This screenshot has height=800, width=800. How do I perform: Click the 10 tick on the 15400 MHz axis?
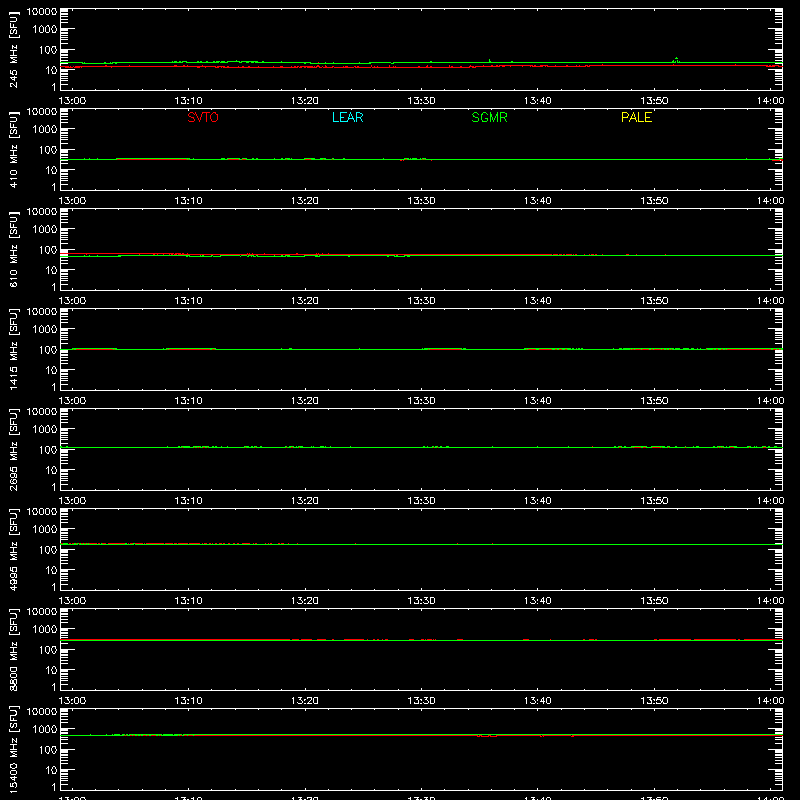(x=52, y=770)
